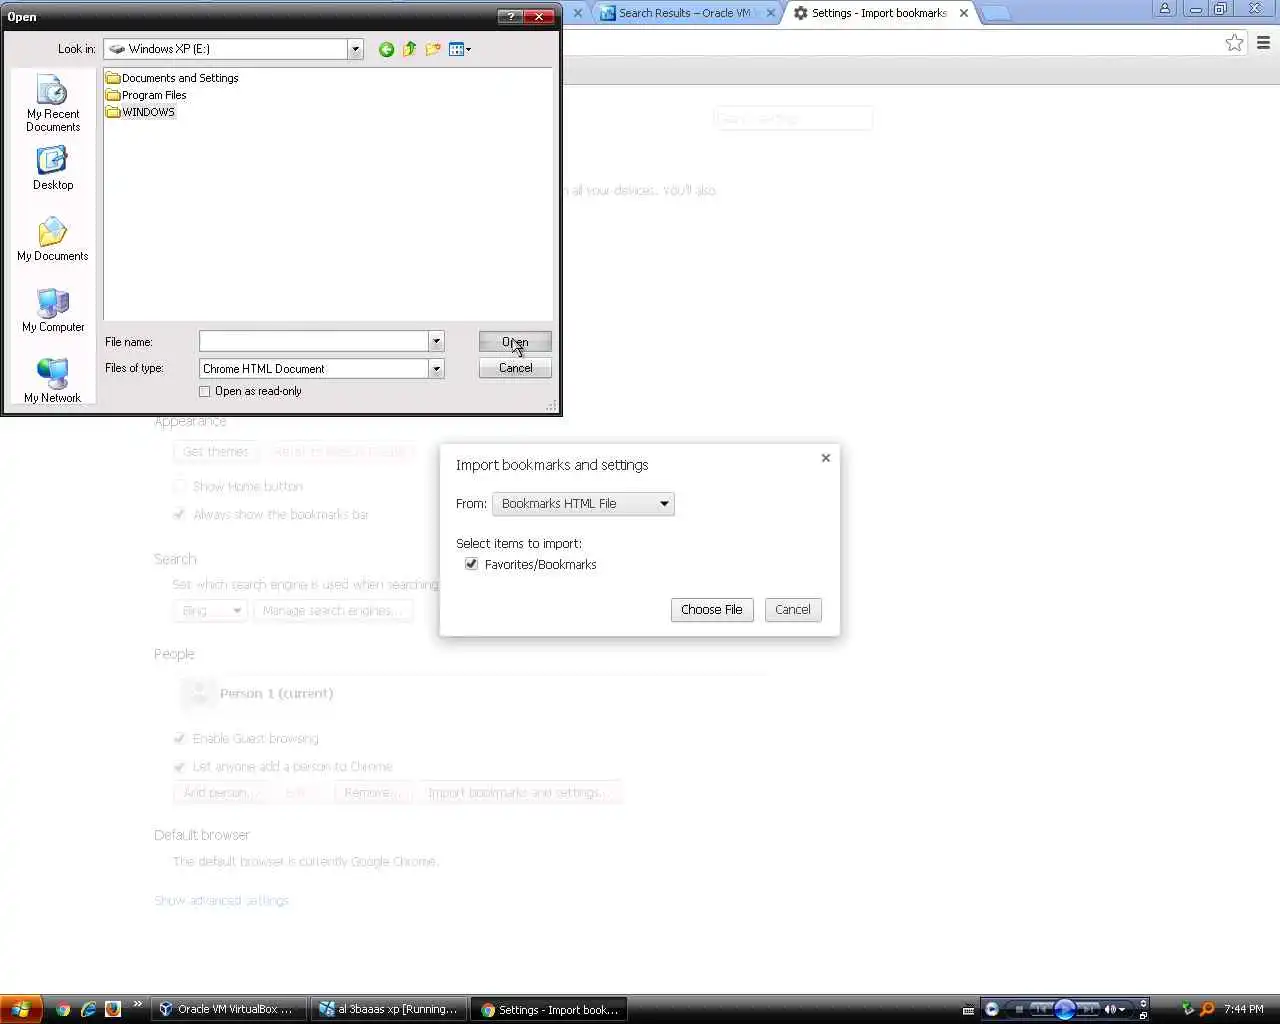Toggle Enable Guest browsing checkbox
The image size is (1280, 1024).
click(x=180, y=739)
